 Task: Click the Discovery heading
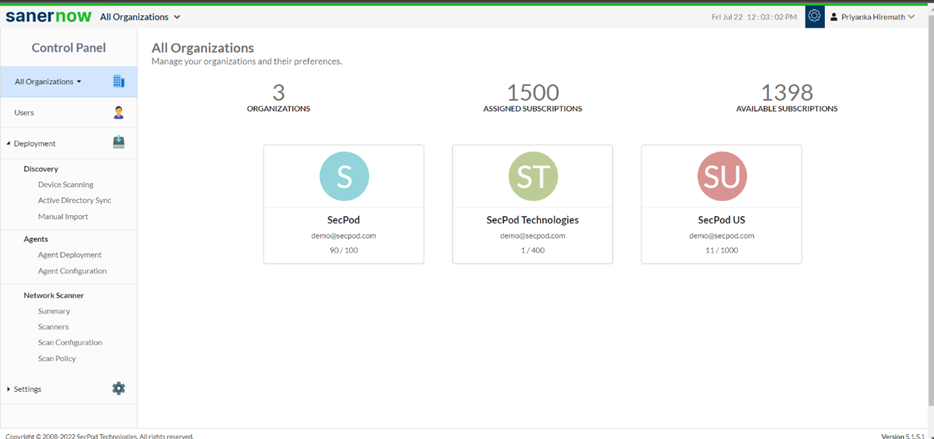click(41, 169)
